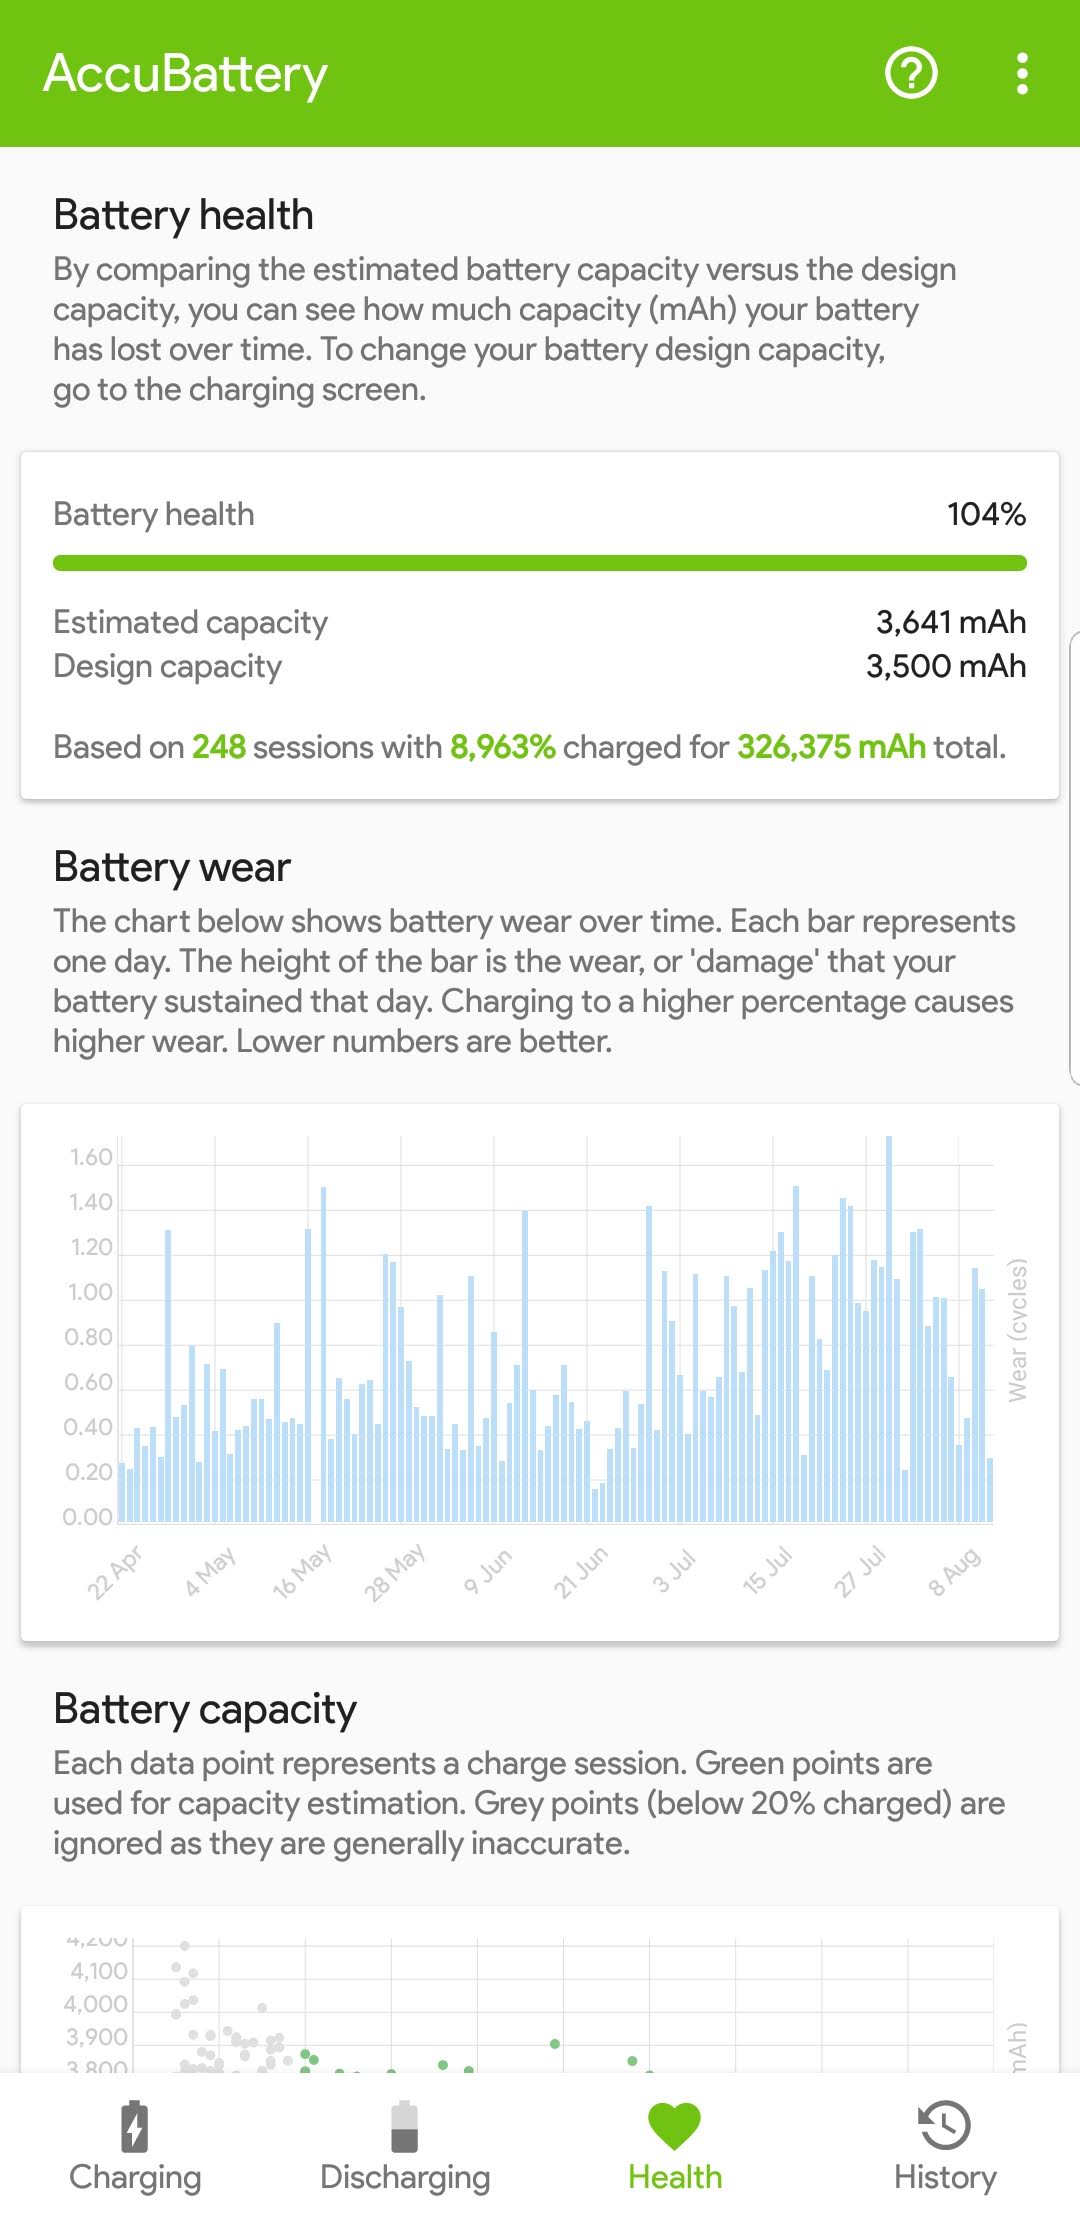
Task: Tap the green Health heart icon
Action: 675,2125
